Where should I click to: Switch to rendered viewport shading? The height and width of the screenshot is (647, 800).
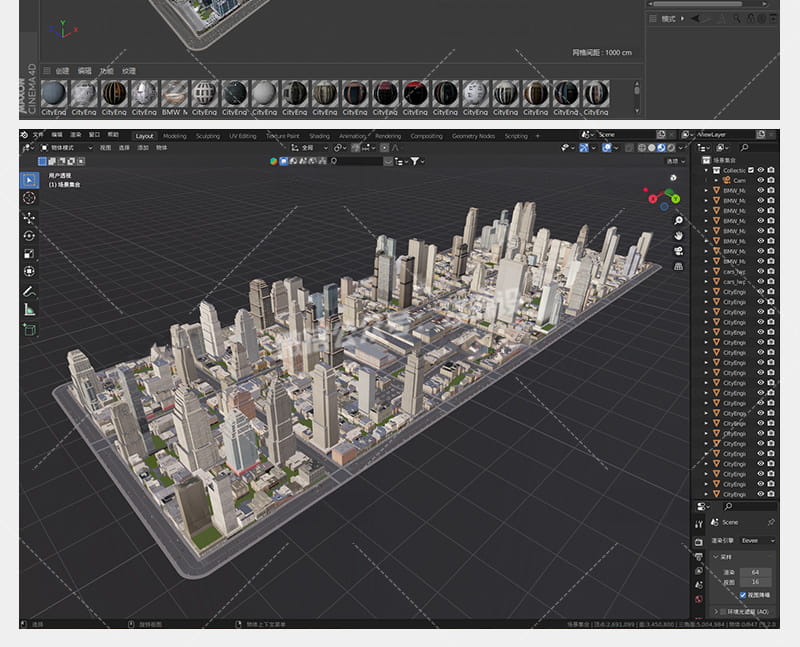[x=671, y=147]
